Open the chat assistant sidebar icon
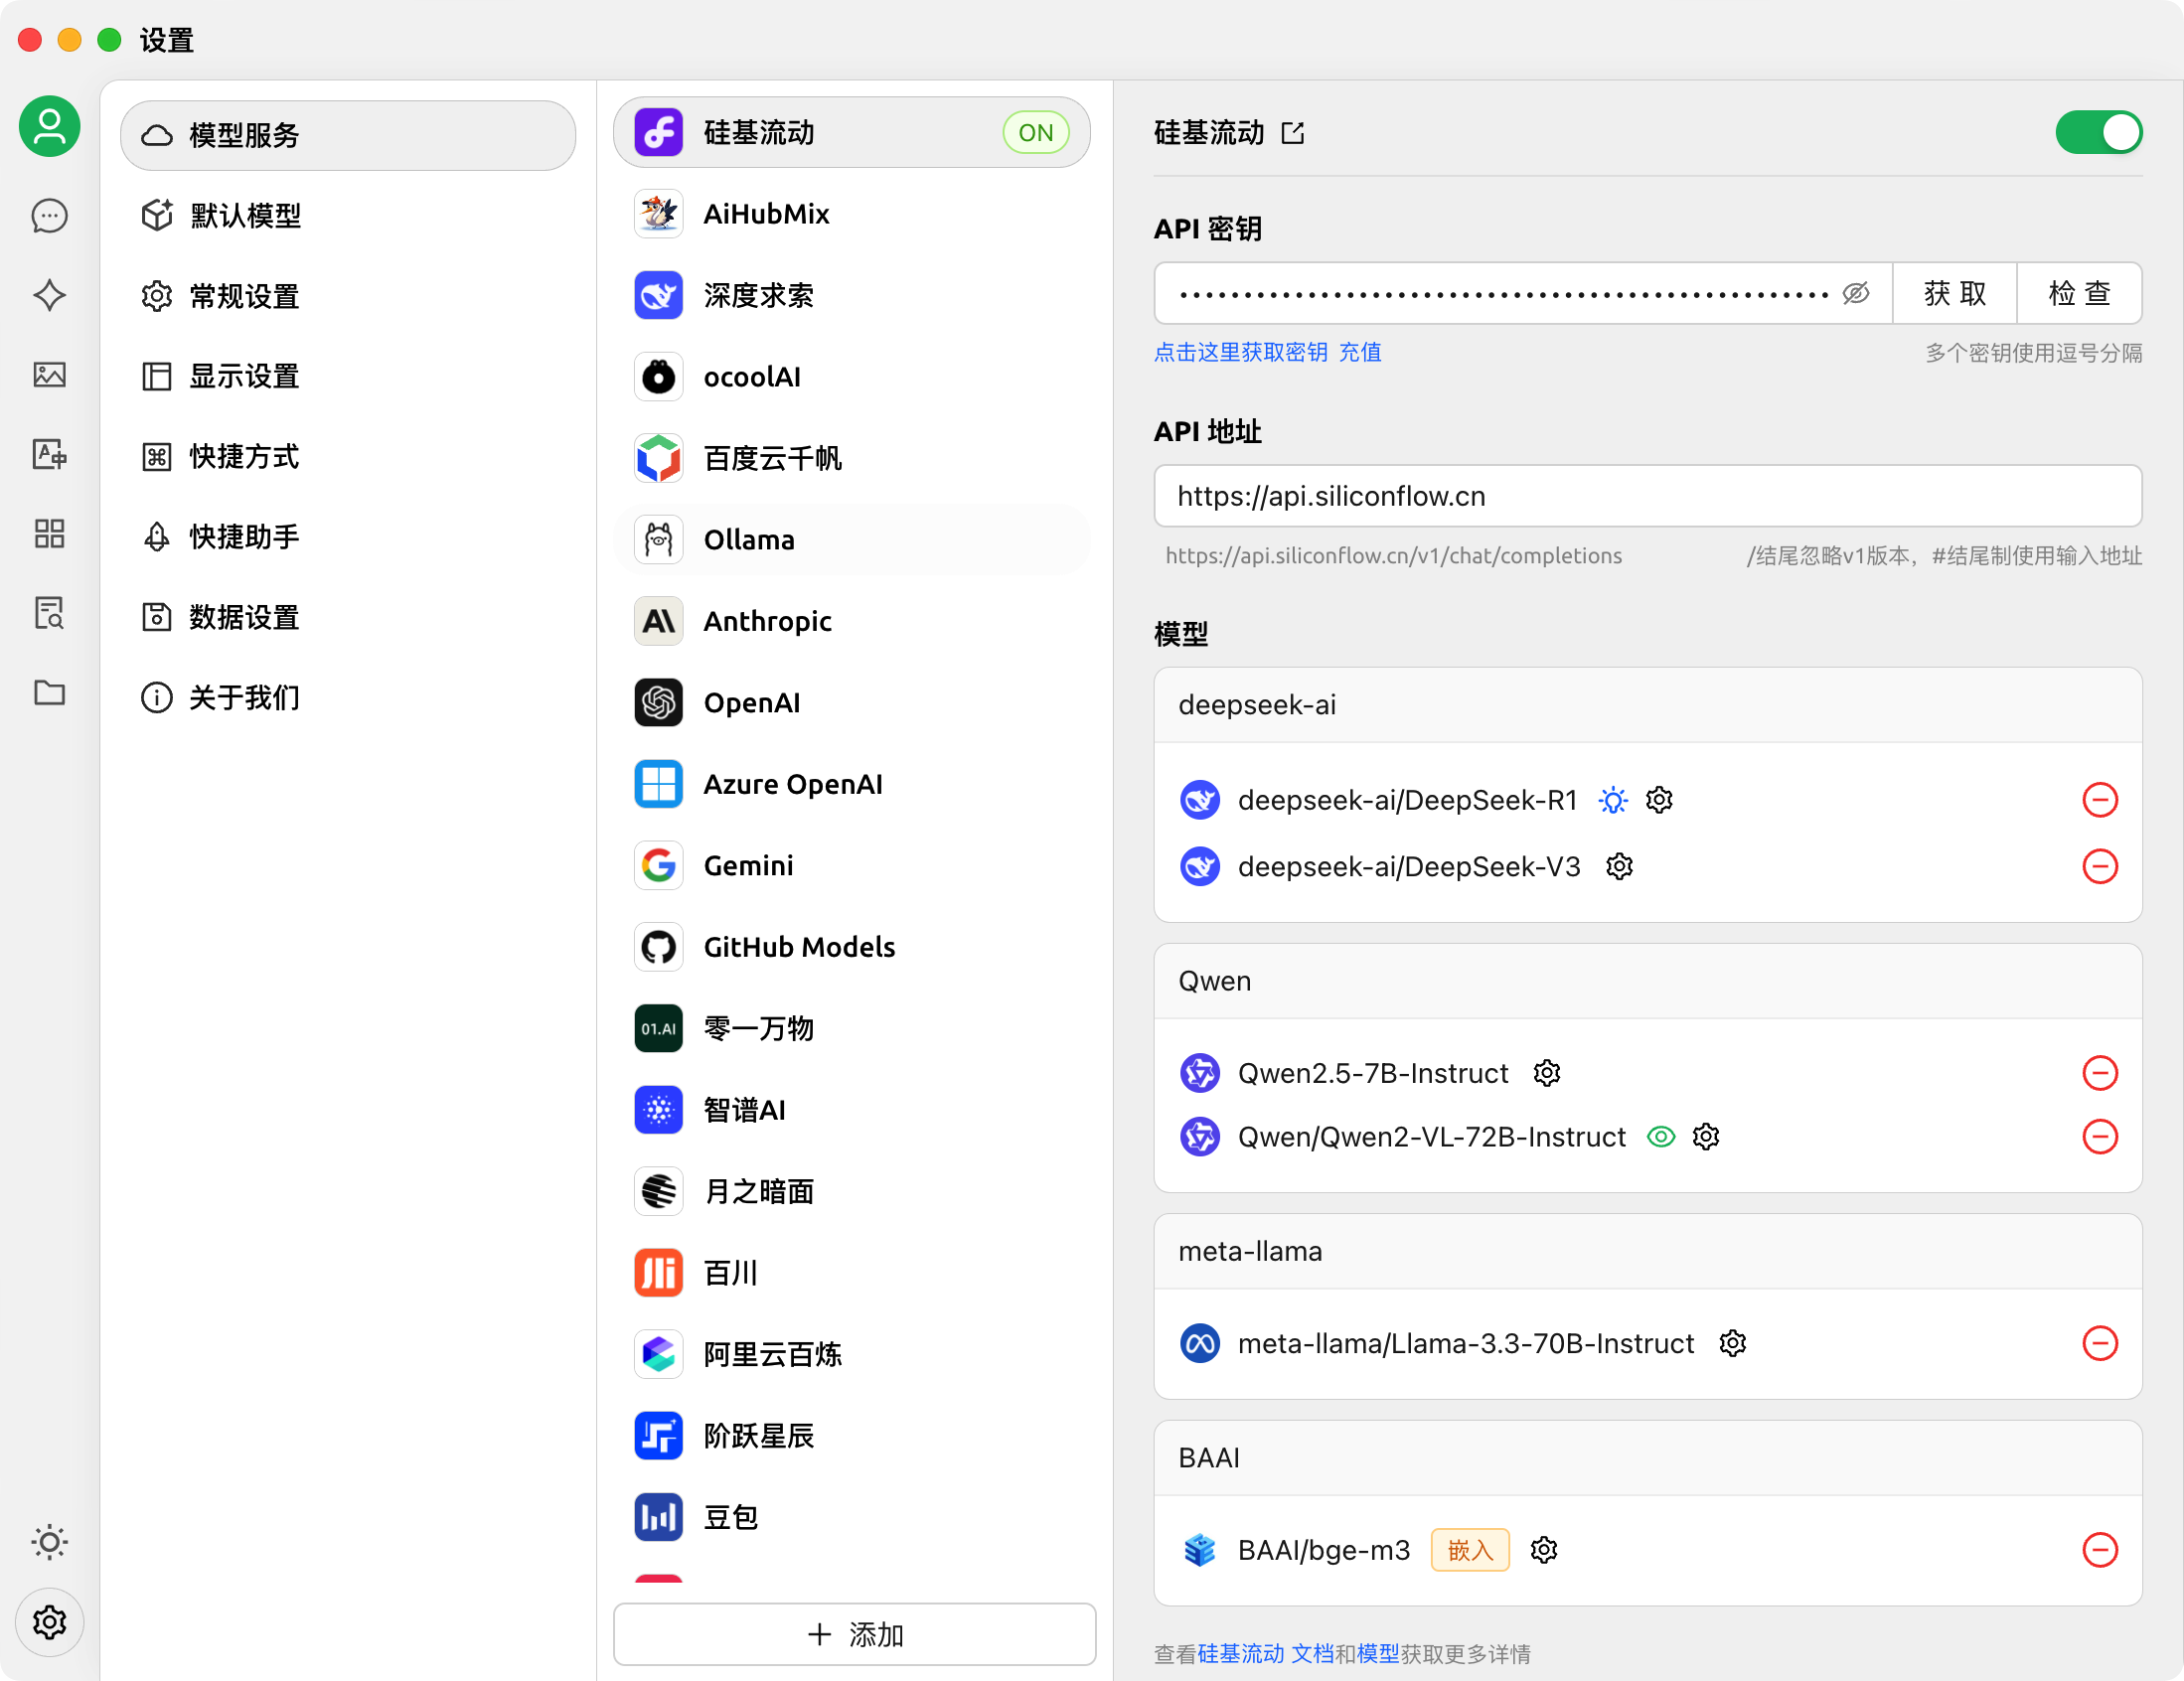 (49, 215)
